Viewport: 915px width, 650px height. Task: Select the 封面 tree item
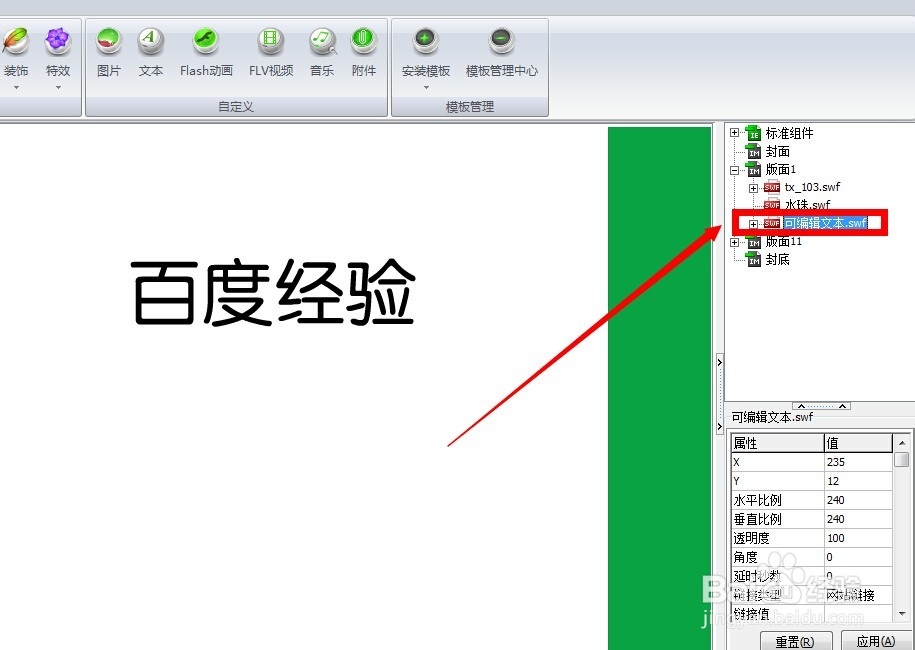pyautogui.click(x=777, y=152)
